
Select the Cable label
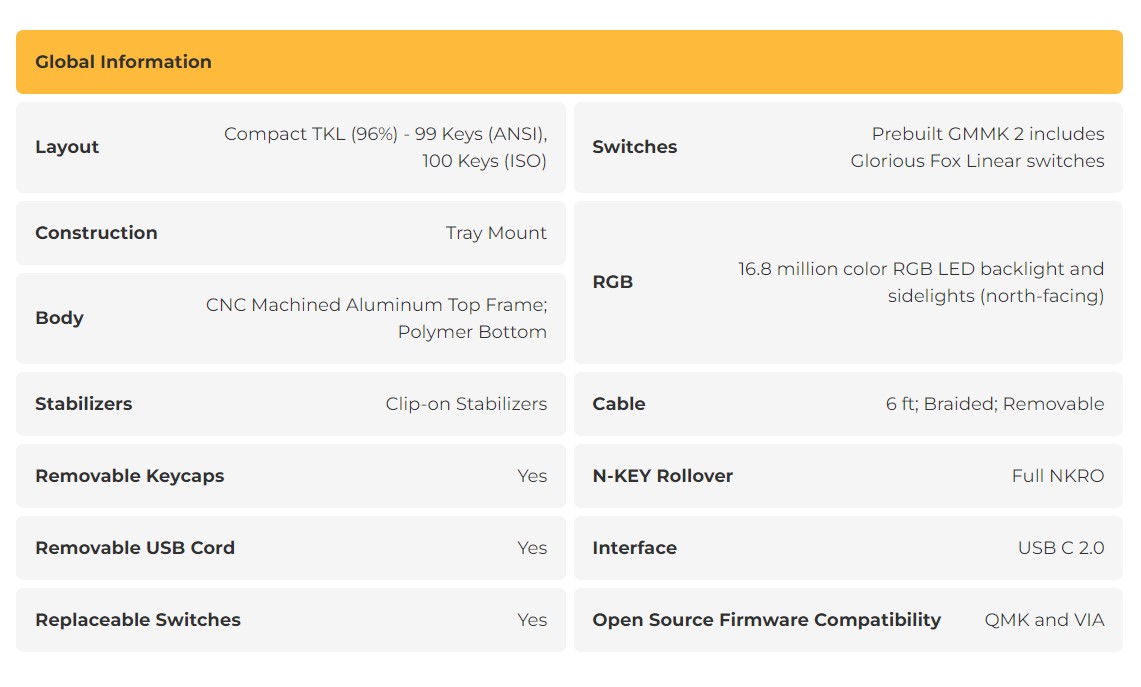tap(619, 404)
